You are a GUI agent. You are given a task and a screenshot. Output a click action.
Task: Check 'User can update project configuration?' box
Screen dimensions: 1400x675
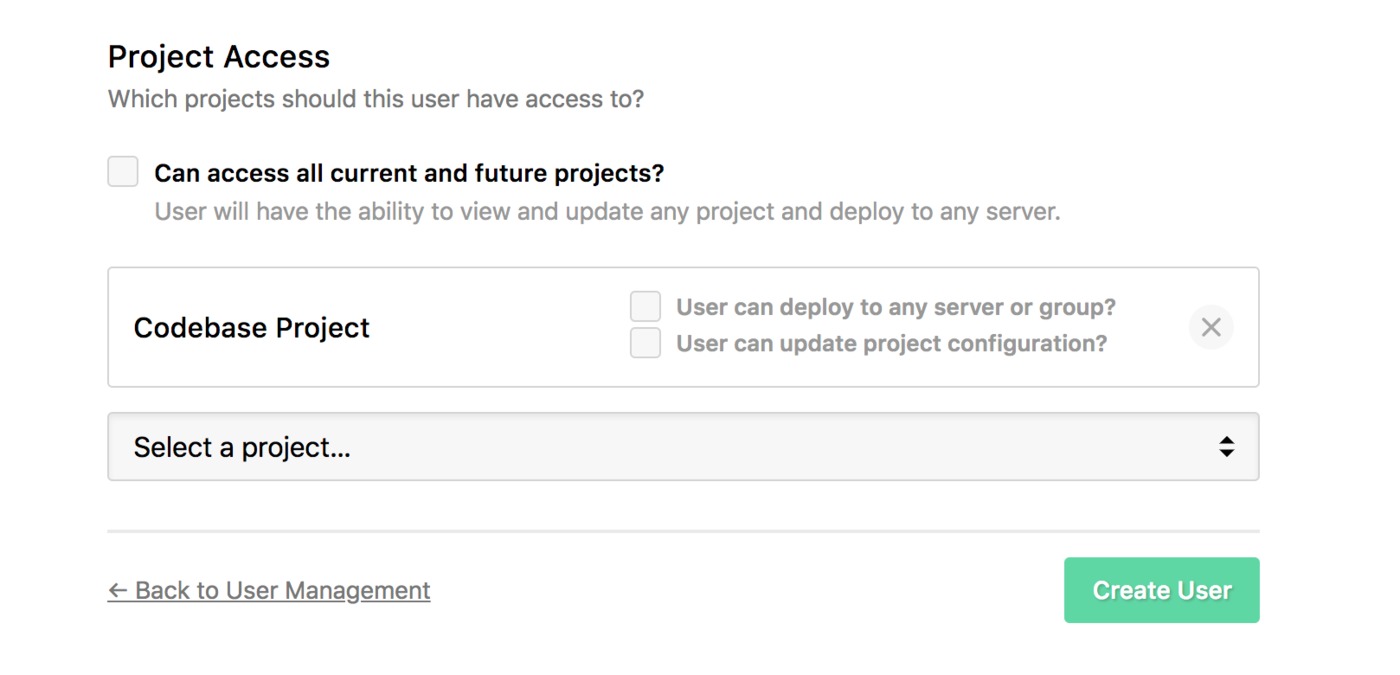[645, 343]
